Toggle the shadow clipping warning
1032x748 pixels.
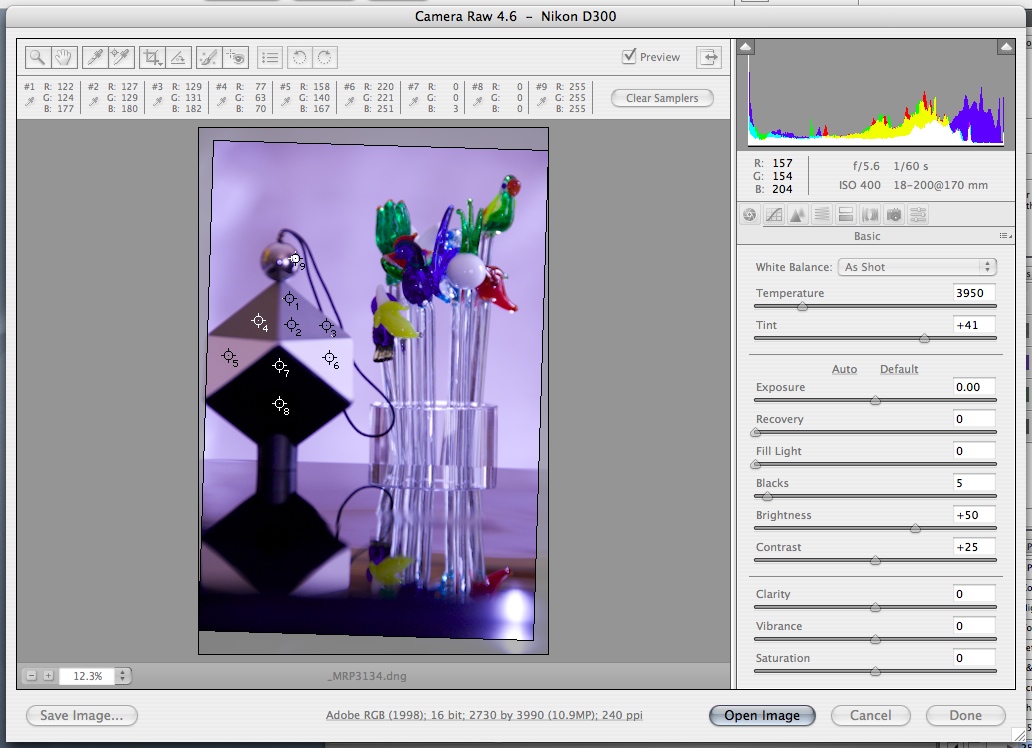[747, 47]
